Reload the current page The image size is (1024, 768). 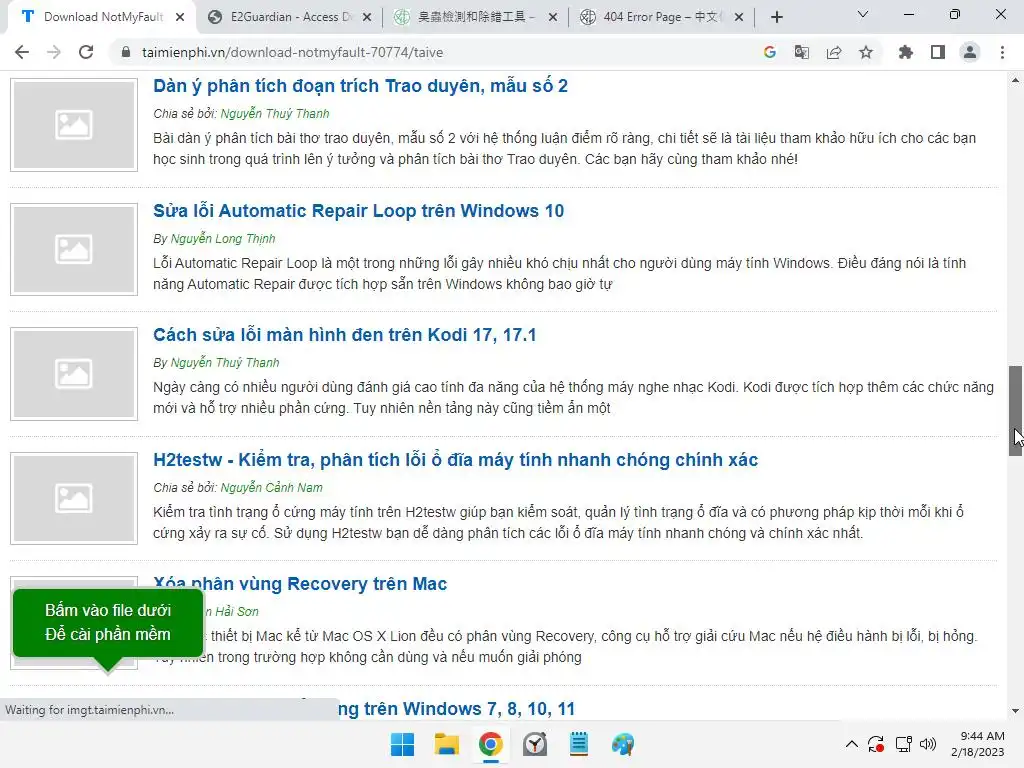point(86,52)
